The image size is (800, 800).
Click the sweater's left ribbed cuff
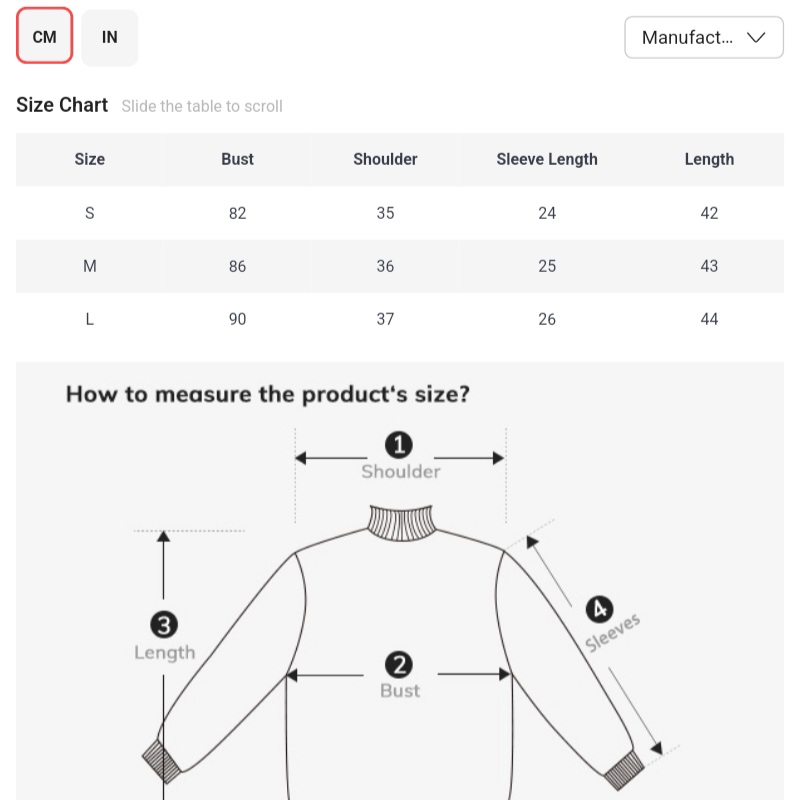point(160,761)
